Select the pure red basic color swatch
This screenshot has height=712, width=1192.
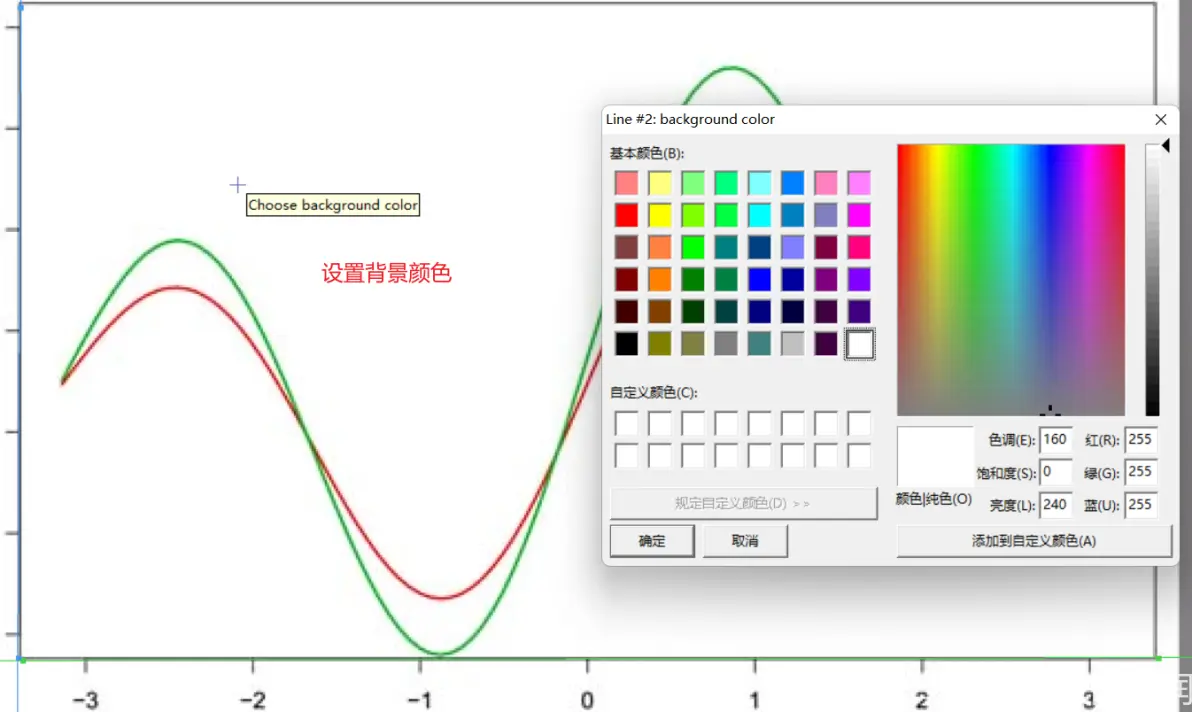tap(626, 215)
